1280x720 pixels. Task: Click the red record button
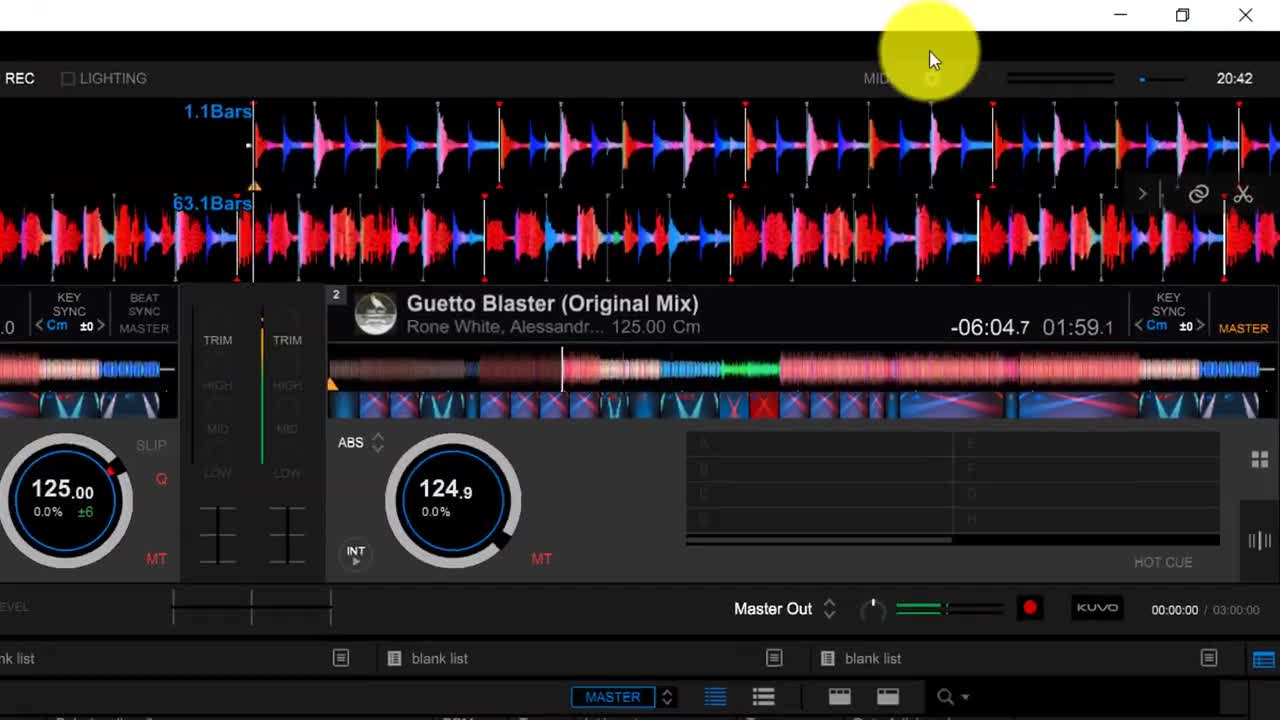pyautogui.click(x=1030, y=608)
